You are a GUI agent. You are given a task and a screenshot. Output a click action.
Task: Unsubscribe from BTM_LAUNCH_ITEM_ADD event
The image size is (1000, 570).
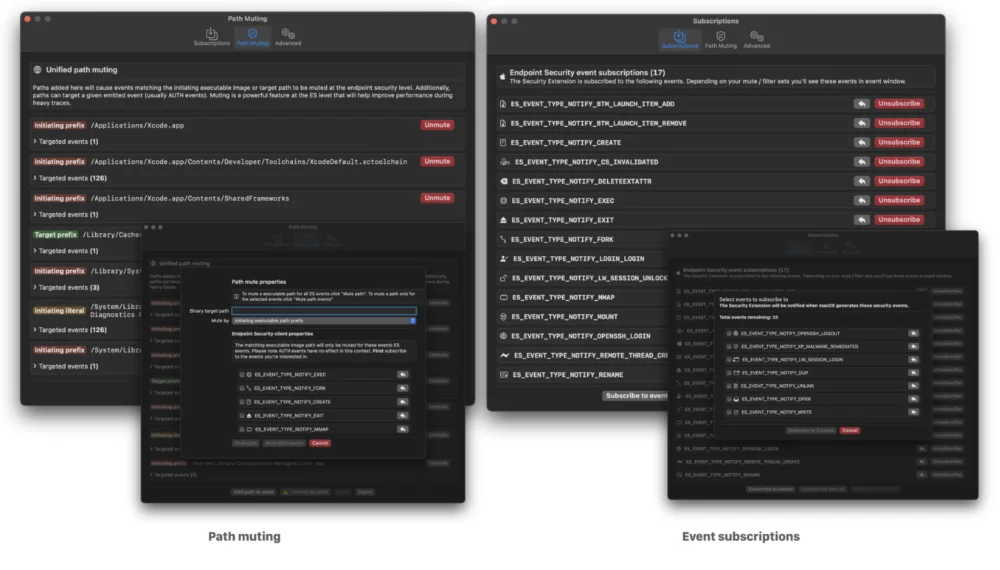(x=899, y=103)
